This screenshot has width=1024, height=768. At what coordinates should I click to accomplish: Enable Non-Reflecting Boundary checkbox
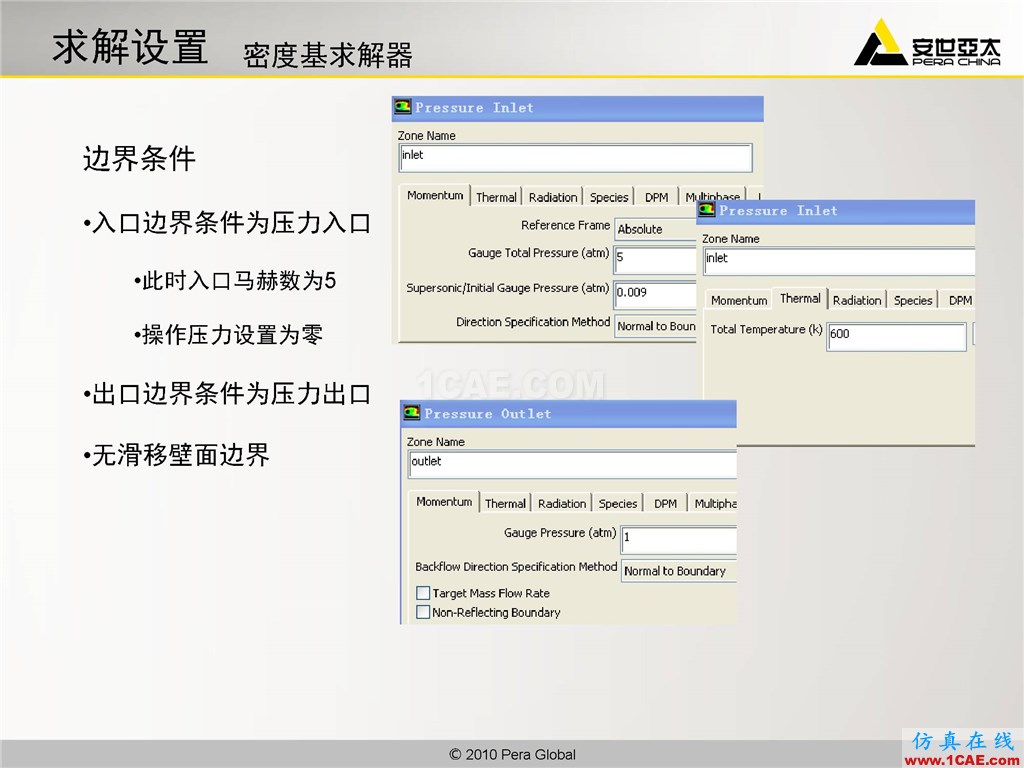click(423, 612)
